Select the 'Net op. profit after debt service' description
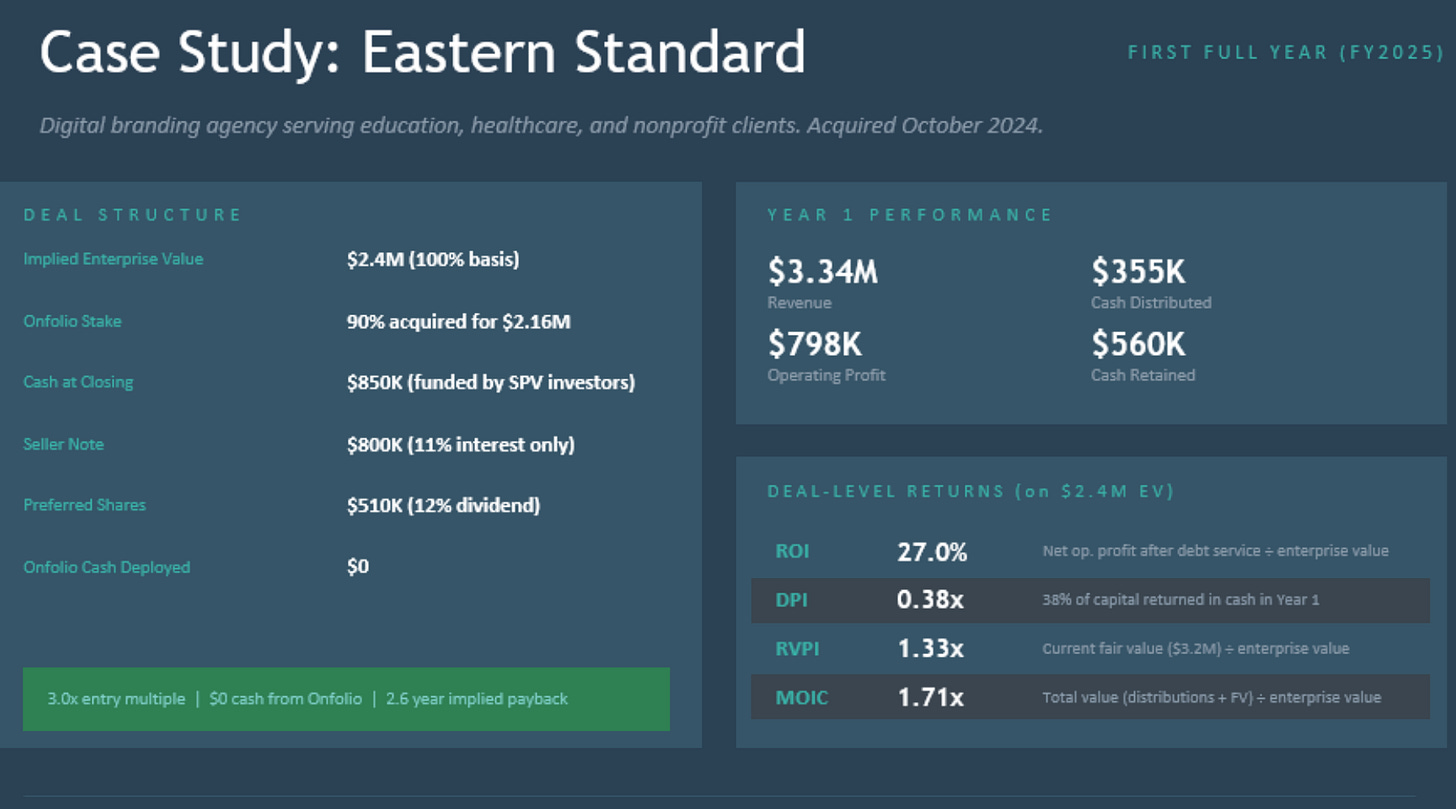1456x809 pixels. tap(1215, 551)
